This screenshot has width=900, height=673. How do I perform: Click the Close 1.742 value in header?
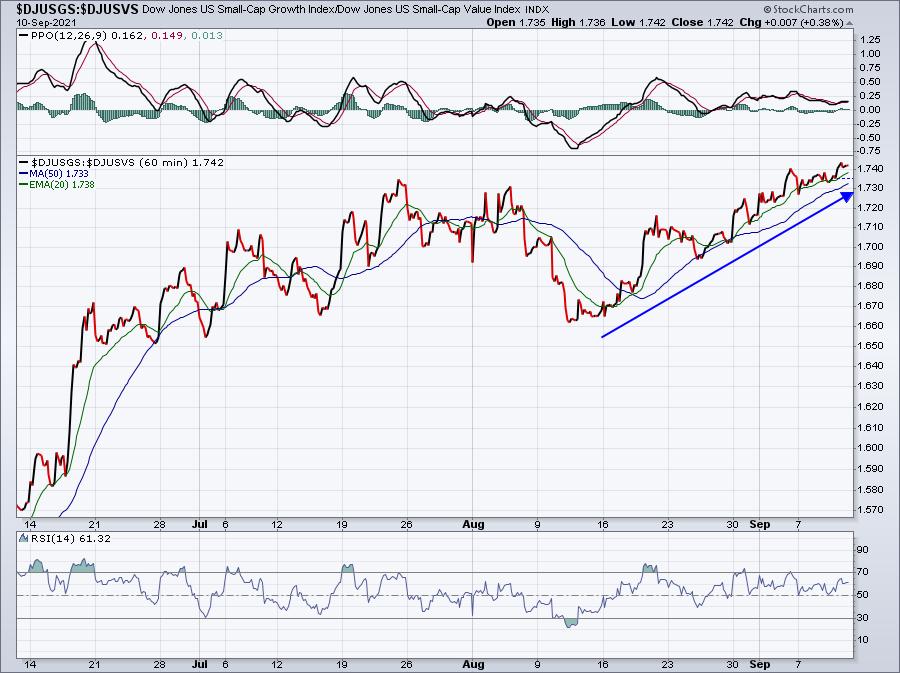702,22
